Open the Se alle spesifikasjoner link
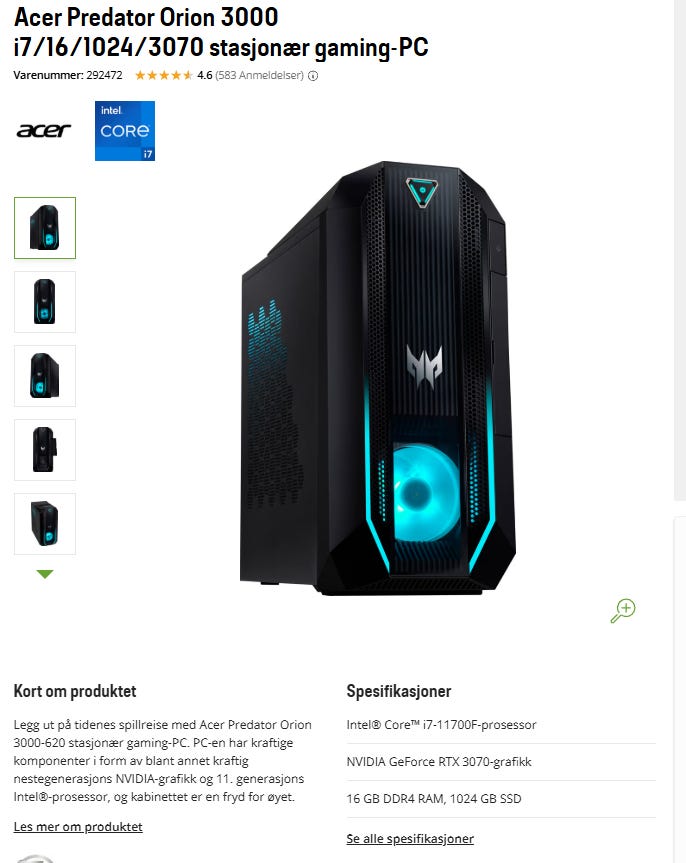This screenshot has width=686, height=863. tap(410, 839)
